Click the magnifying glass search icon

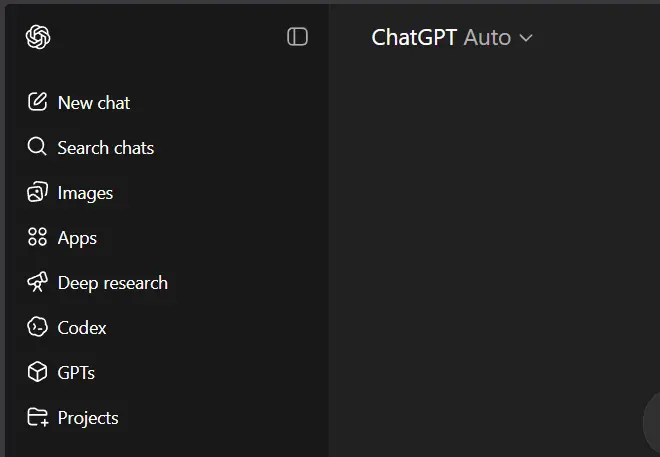click(37, 147)
